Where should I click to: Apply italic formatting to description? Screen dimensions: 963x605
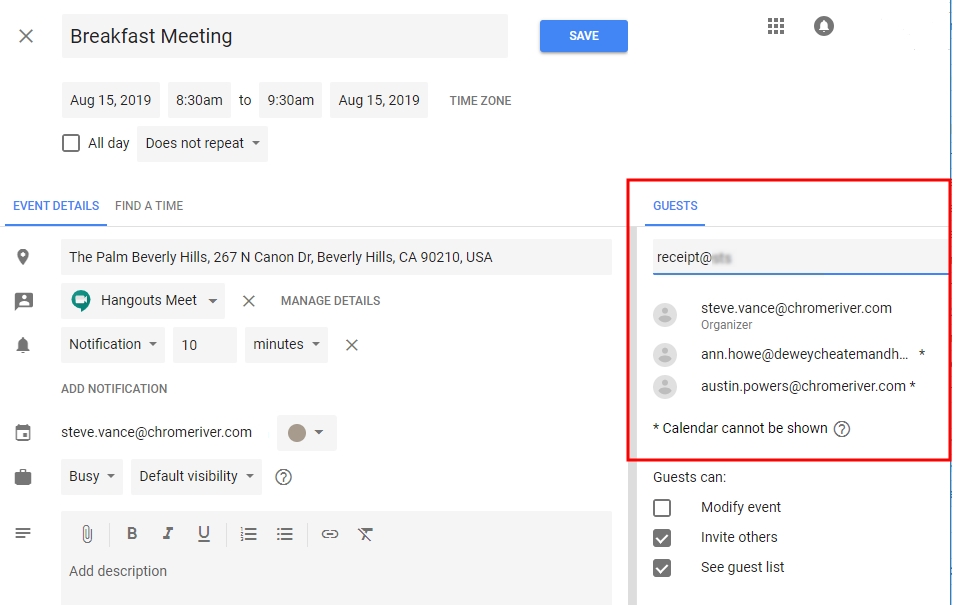(x=168, y=534)
